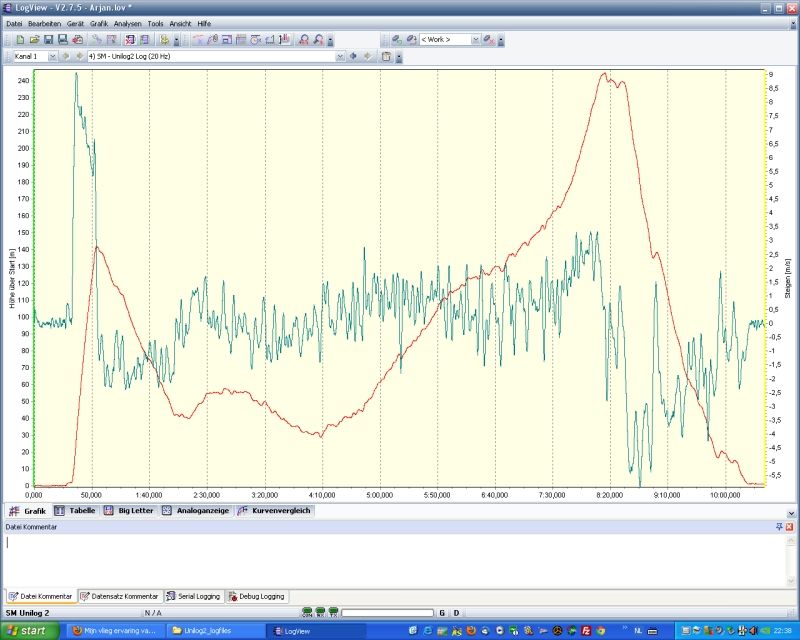This screenshot has height=640, width=800.
Task: Click the RX status indicator
Action: click(x=320, y=612)
